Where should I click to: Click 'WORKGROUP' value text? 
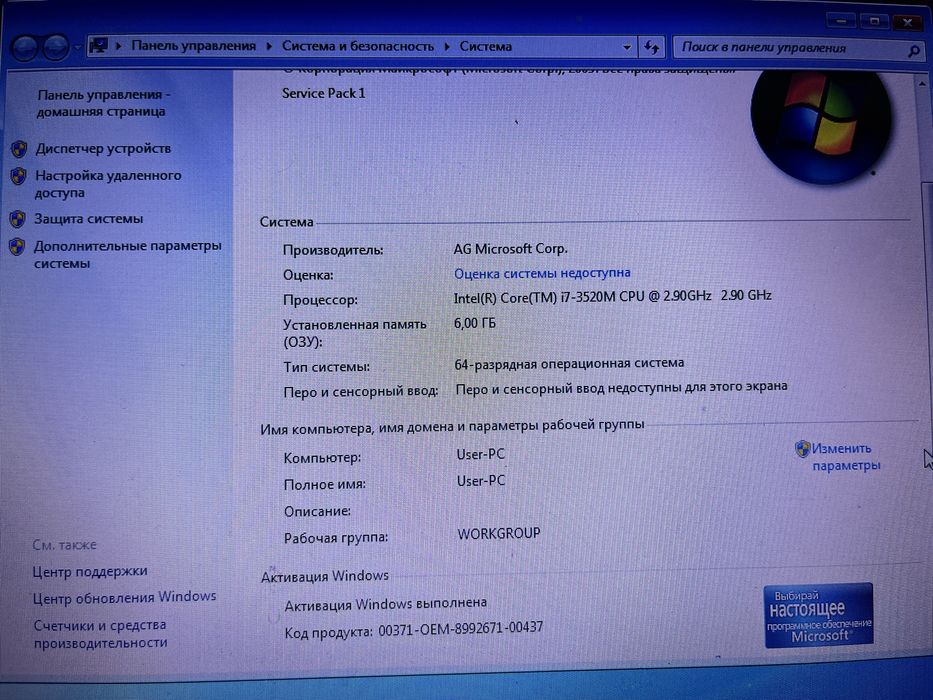pos(499,533)
